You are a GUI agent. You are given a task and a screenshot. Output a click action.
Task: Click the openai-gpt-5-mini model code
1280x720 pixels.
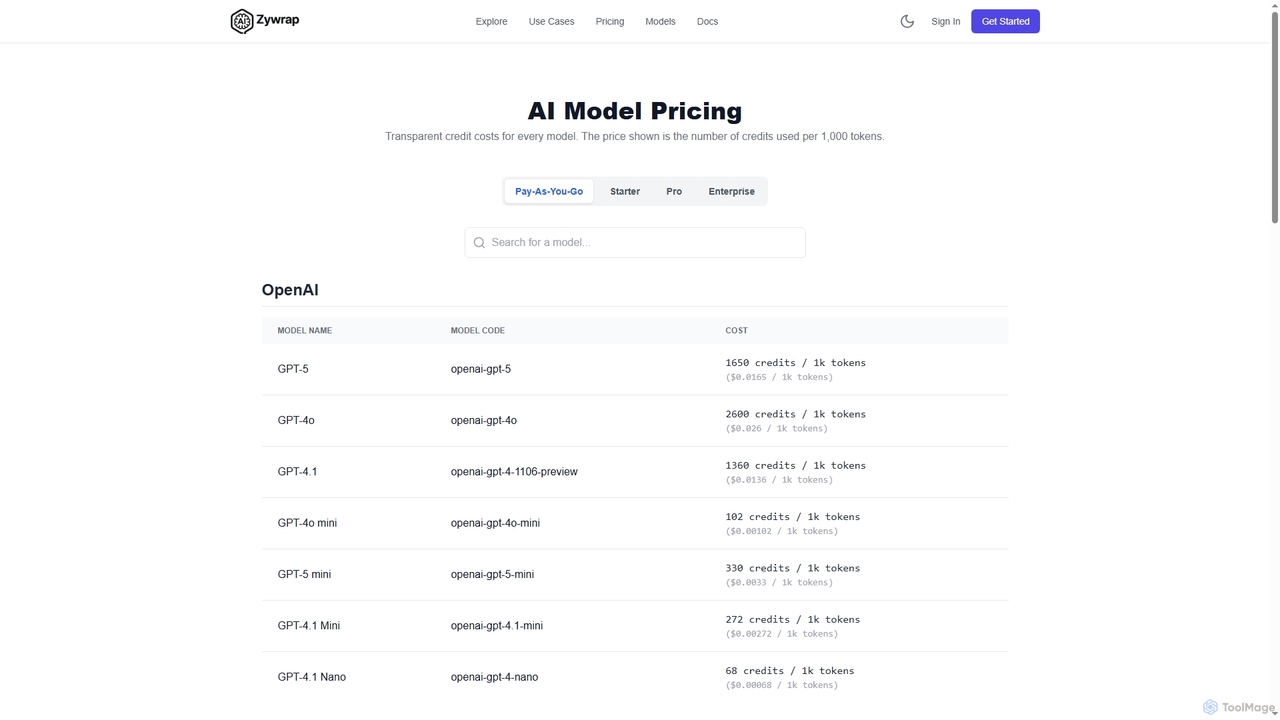pyautogui.click(x=492, y=574)
